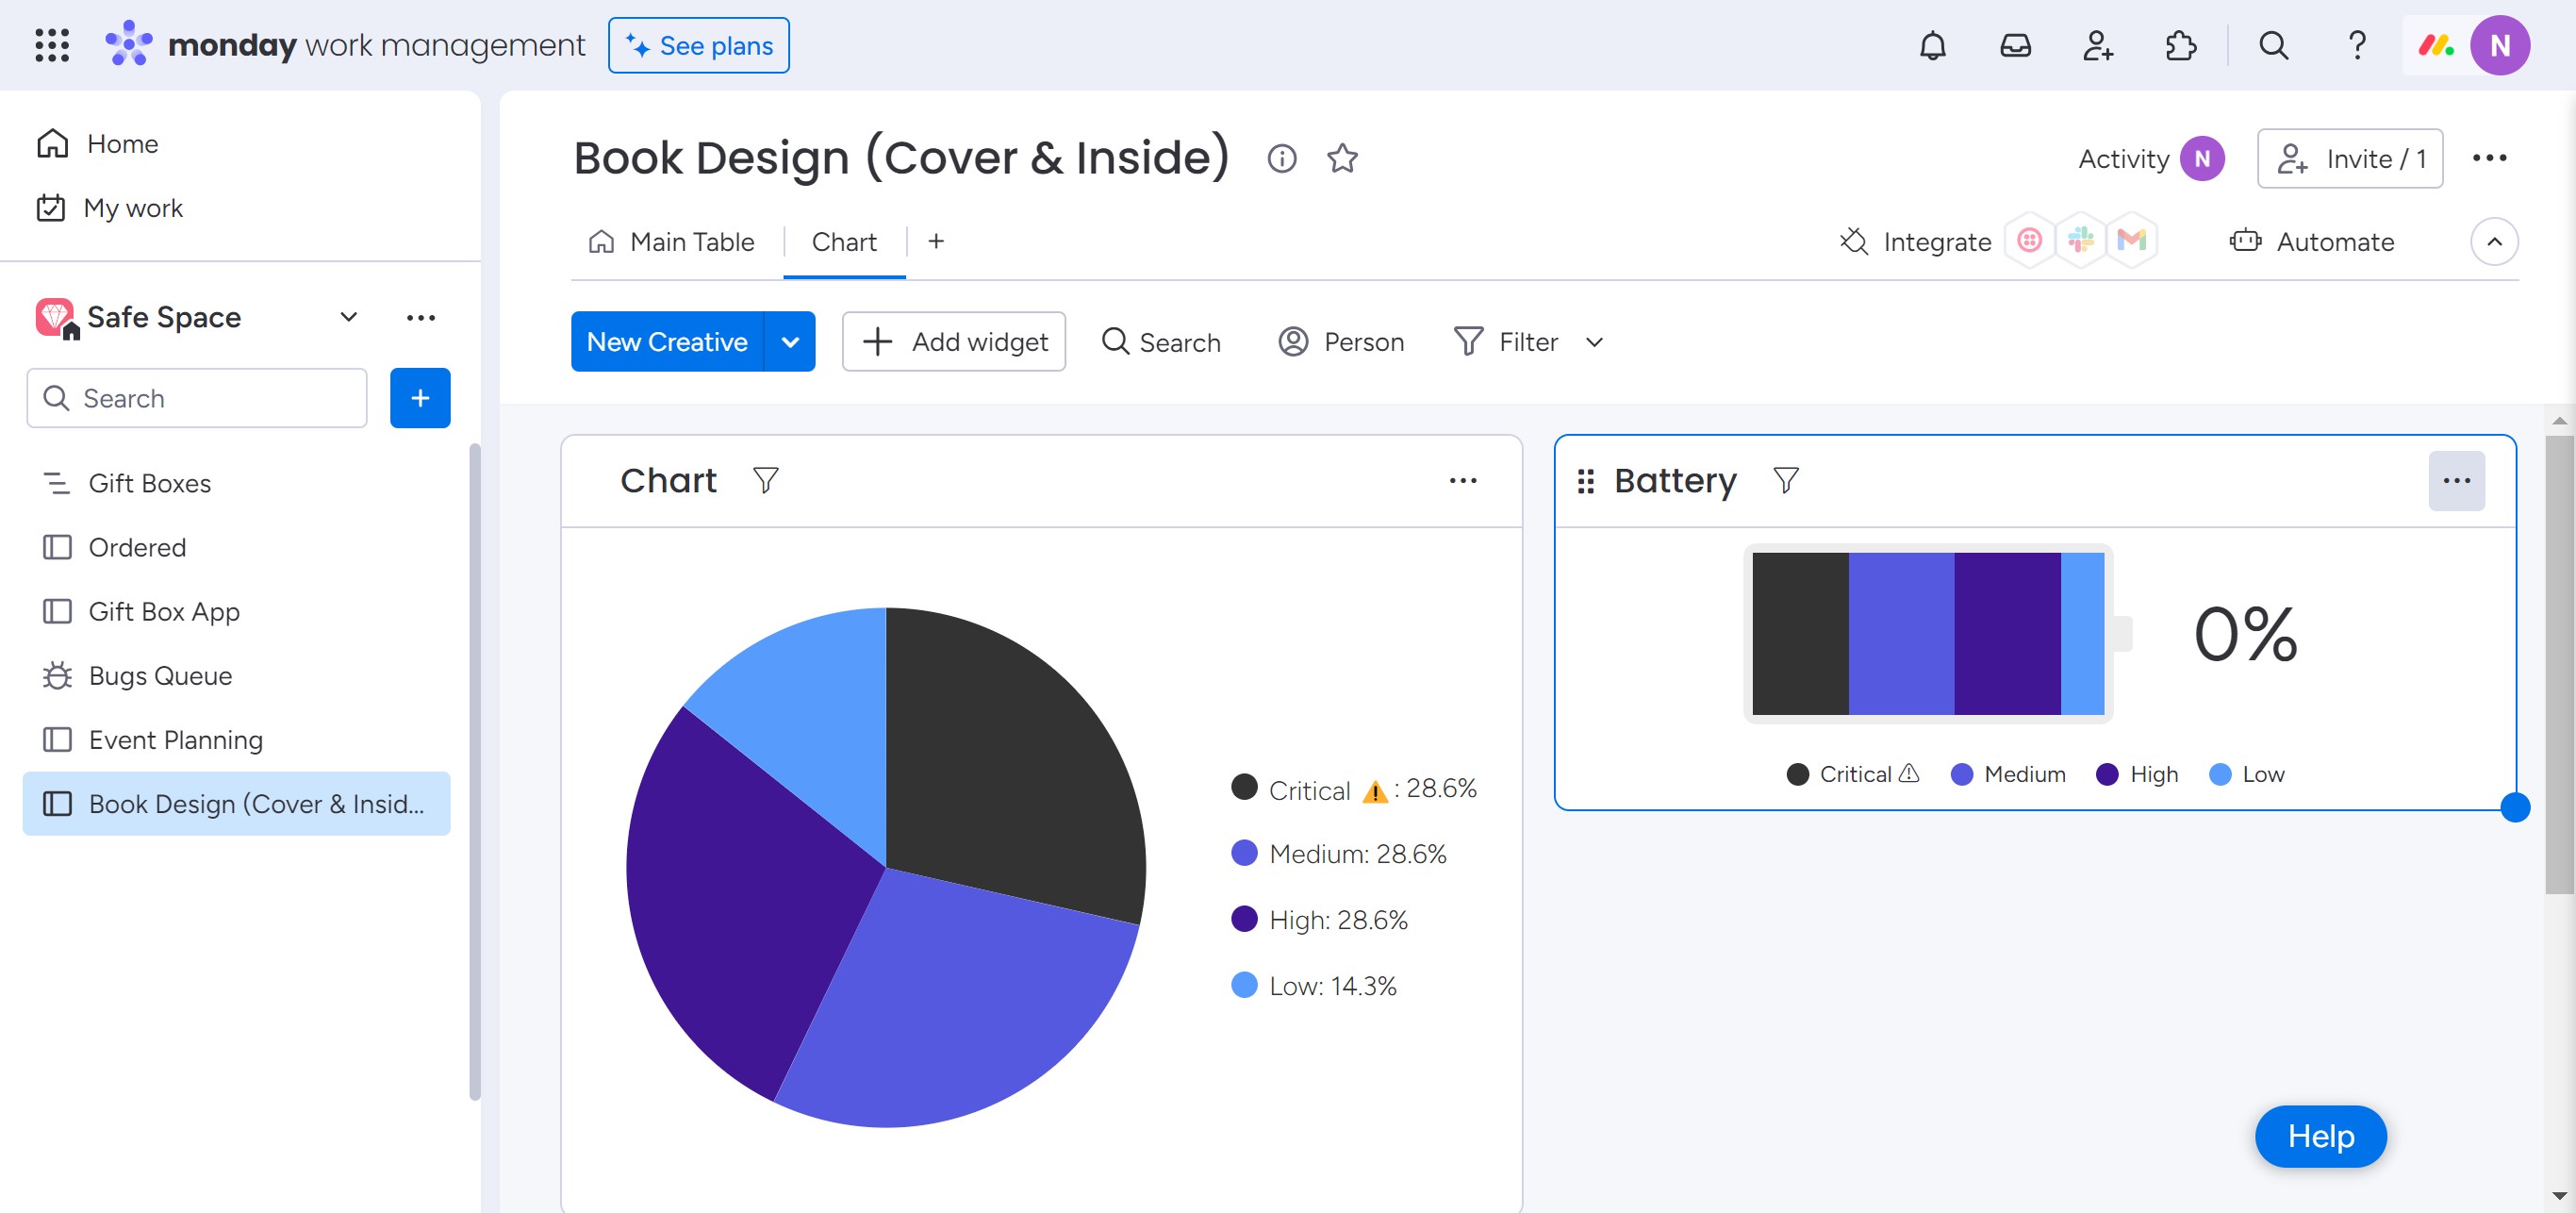Image resolution: width=2576 pixels, height=1213 pixels.
Task: Click the sidebar Search field
Action: (197, 398)
